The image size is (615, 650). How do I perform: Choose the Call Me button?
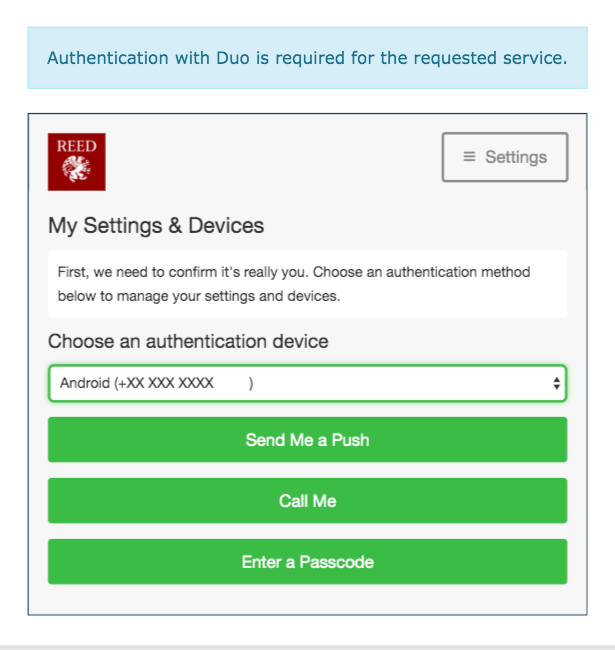pyautogui.click(x=307, y=501)
